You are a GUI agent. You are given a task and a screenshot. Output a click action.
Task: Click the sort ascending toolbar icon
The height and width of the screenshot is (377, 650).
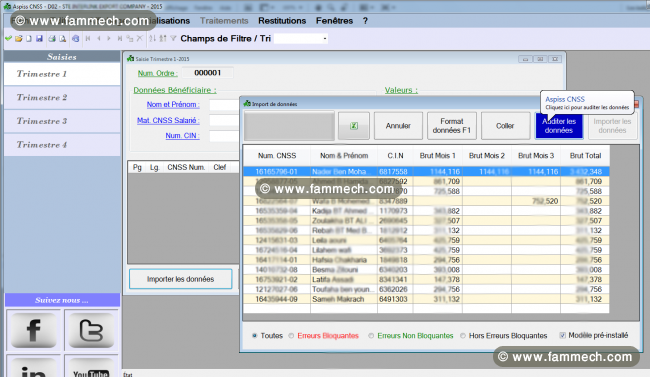[x=153, y=39]
